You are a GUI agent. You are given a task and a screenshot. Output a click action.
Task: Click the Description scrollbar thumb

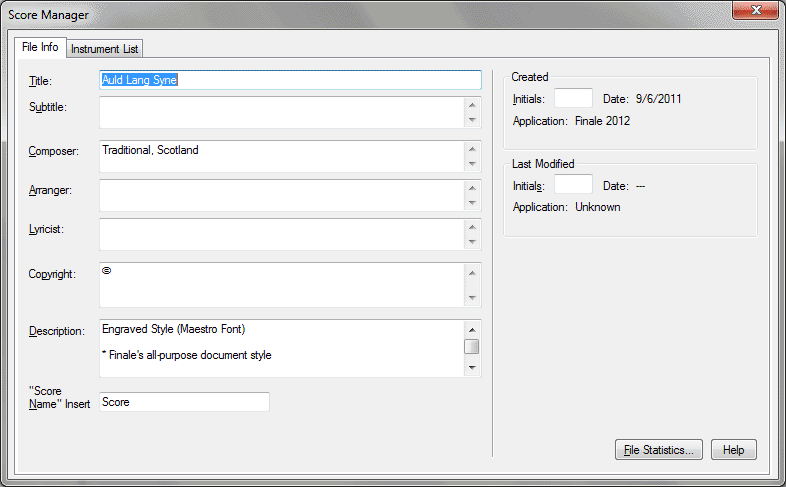pyautogui.click(x=472, y=346)
